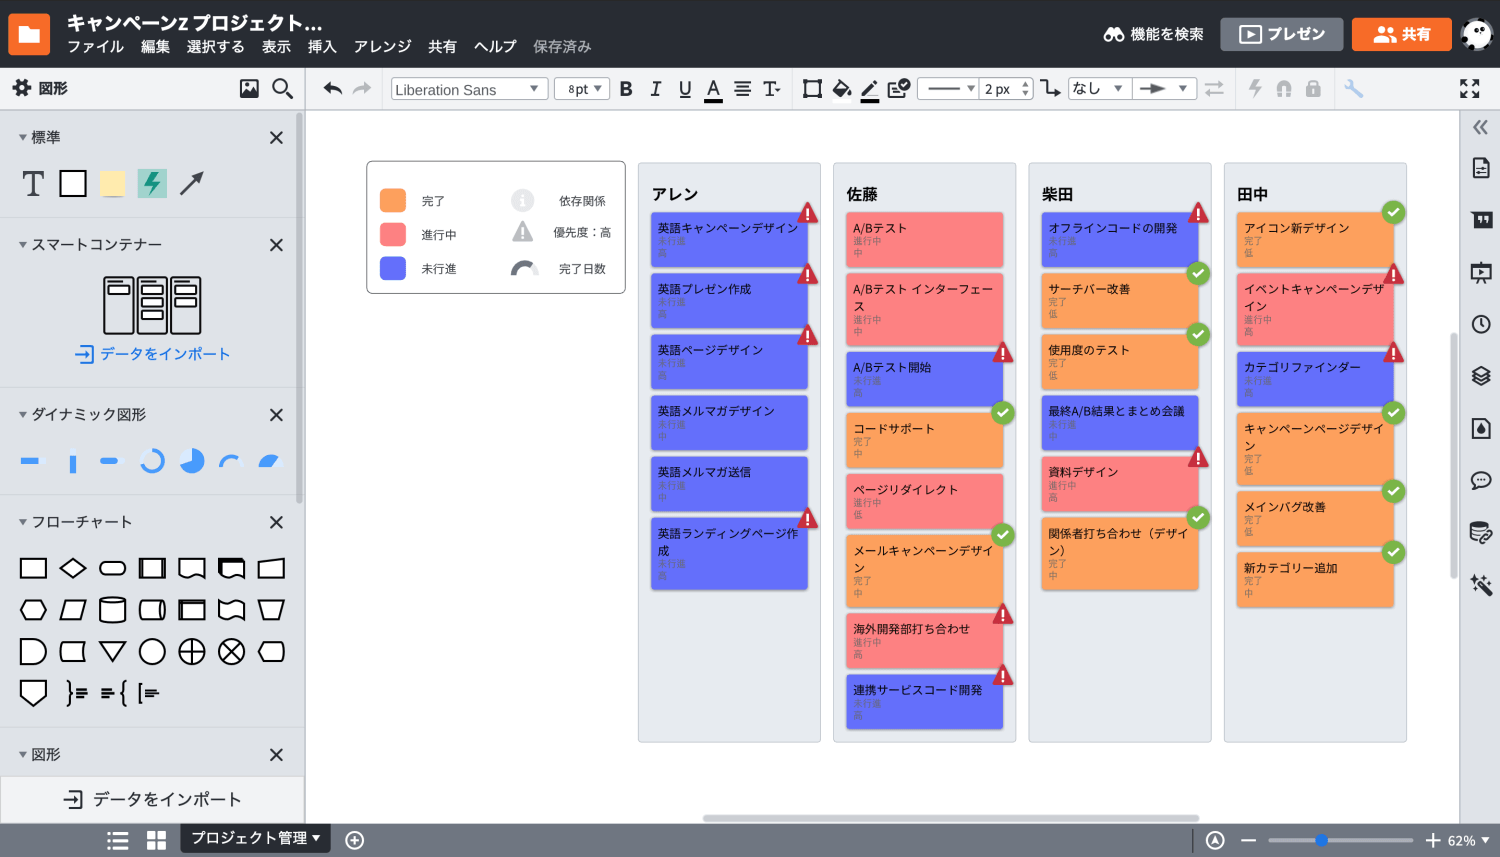Open the layers panel in right sidebar
The height and width of the screenshot is (857, 1500).
point(1481,376)
